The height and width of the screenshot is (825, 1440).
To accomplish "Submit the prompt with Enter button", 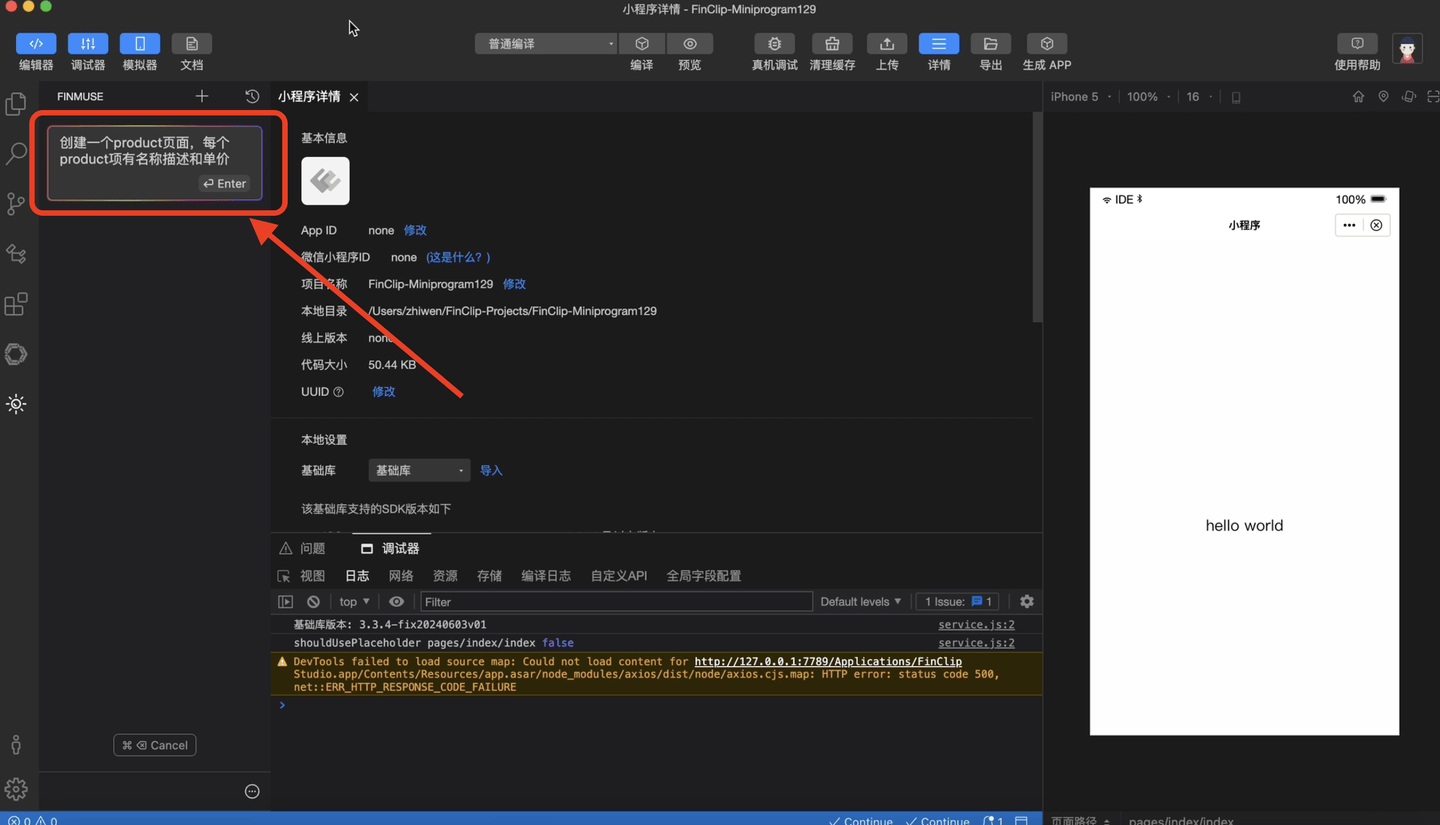I will [x=225, y=183].
